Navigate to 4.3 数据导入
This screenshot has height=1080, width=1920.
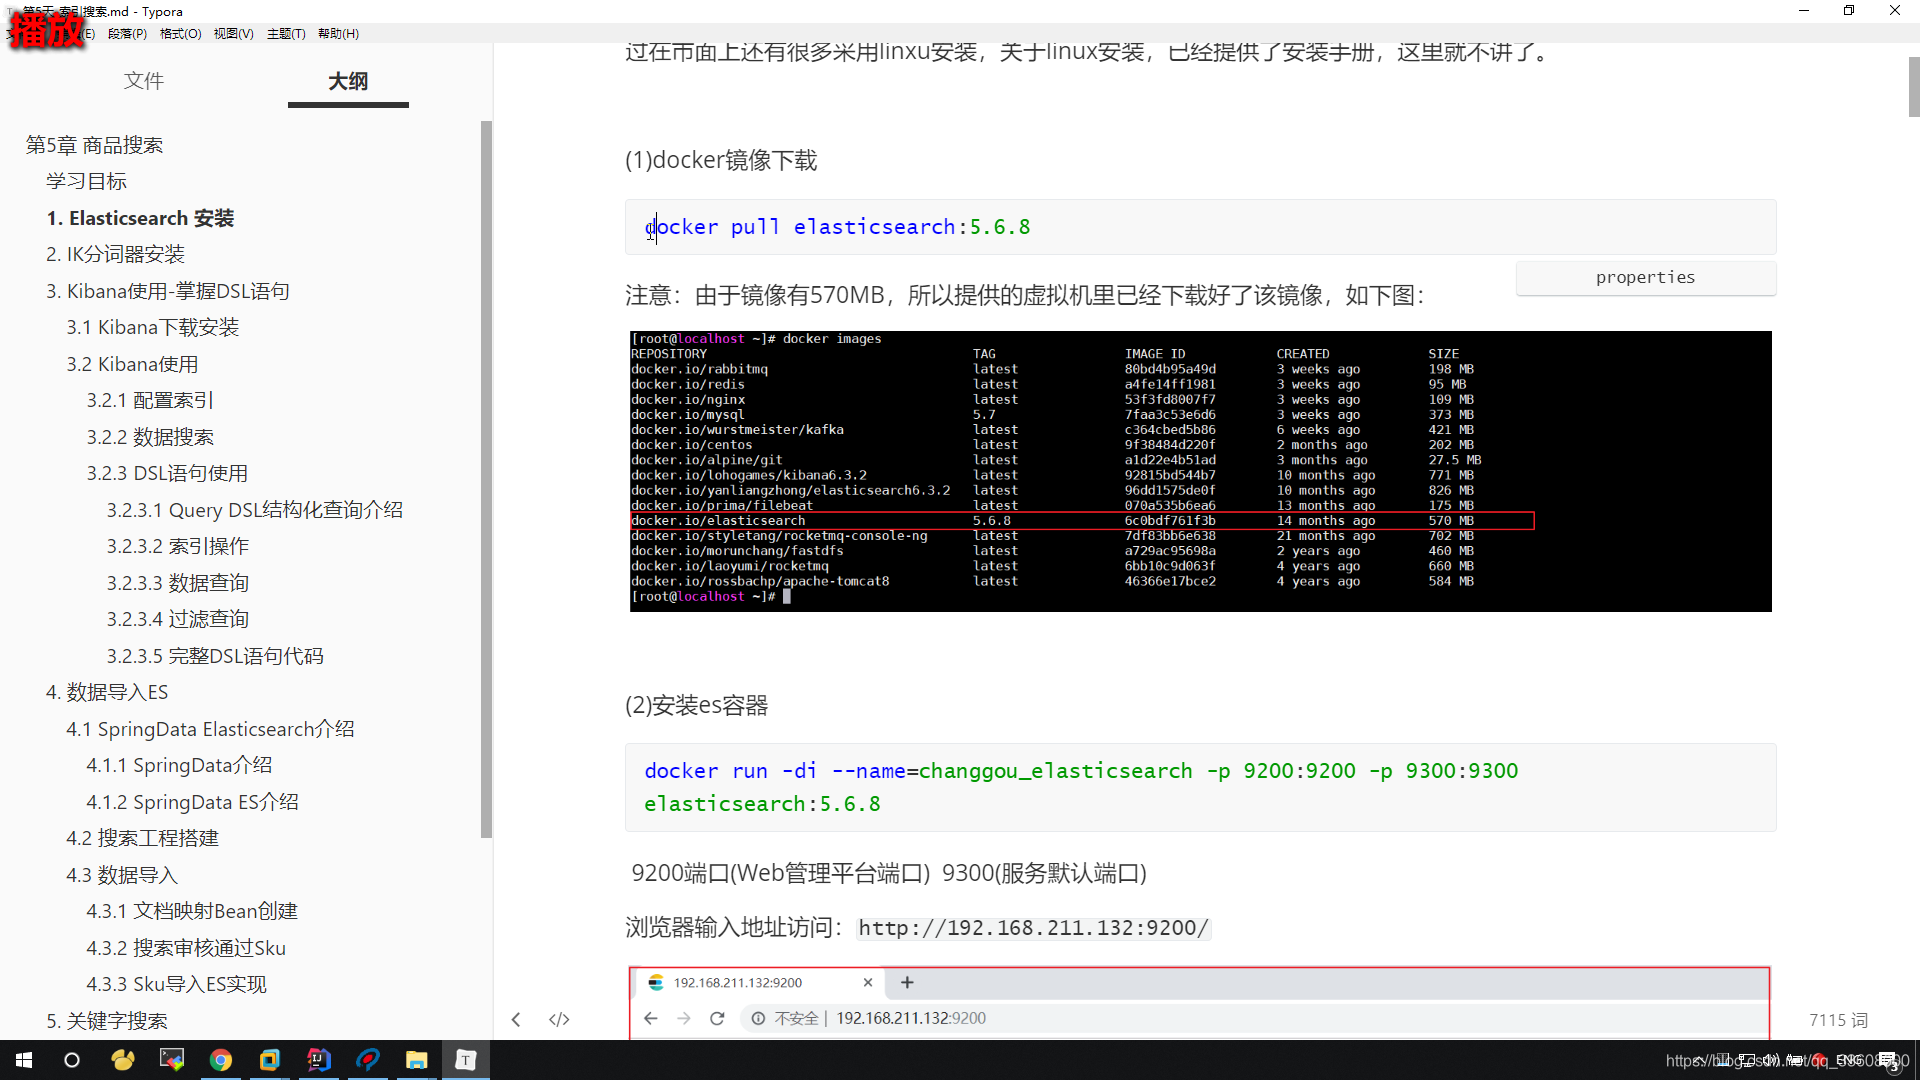[x=122, y=875]
